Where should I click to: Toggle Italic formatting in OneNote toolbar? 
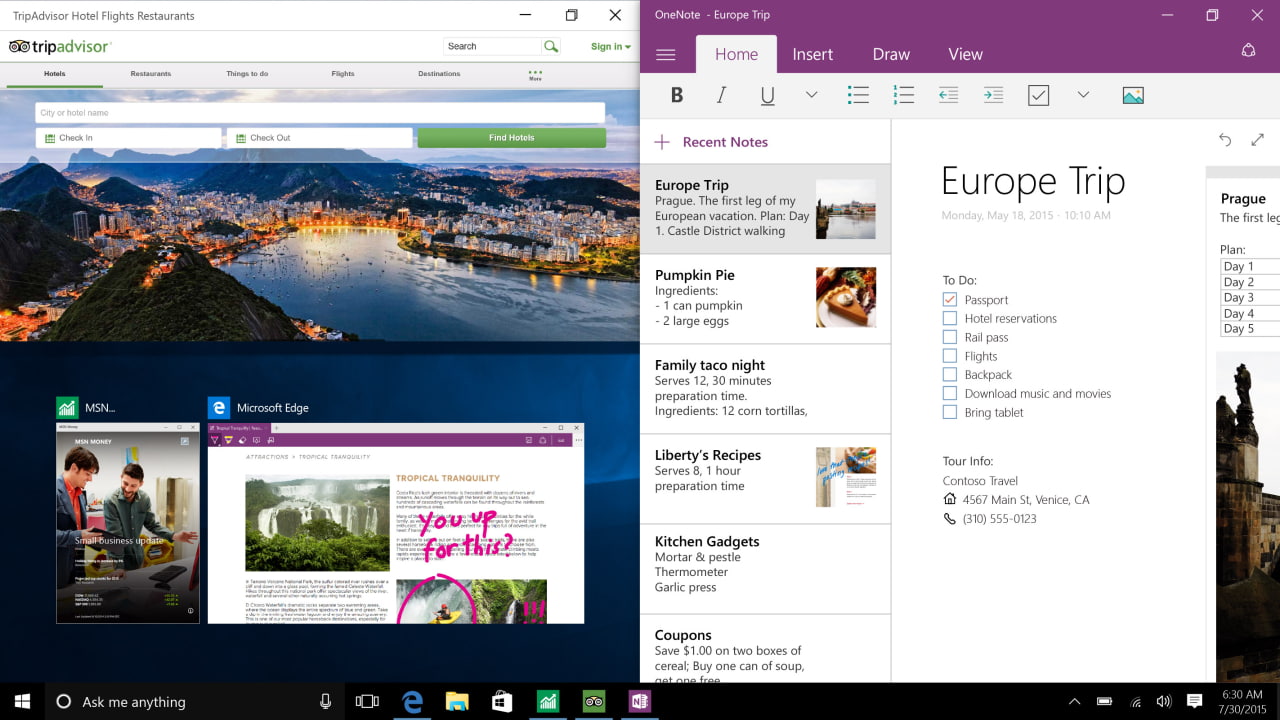coord(721,95)
